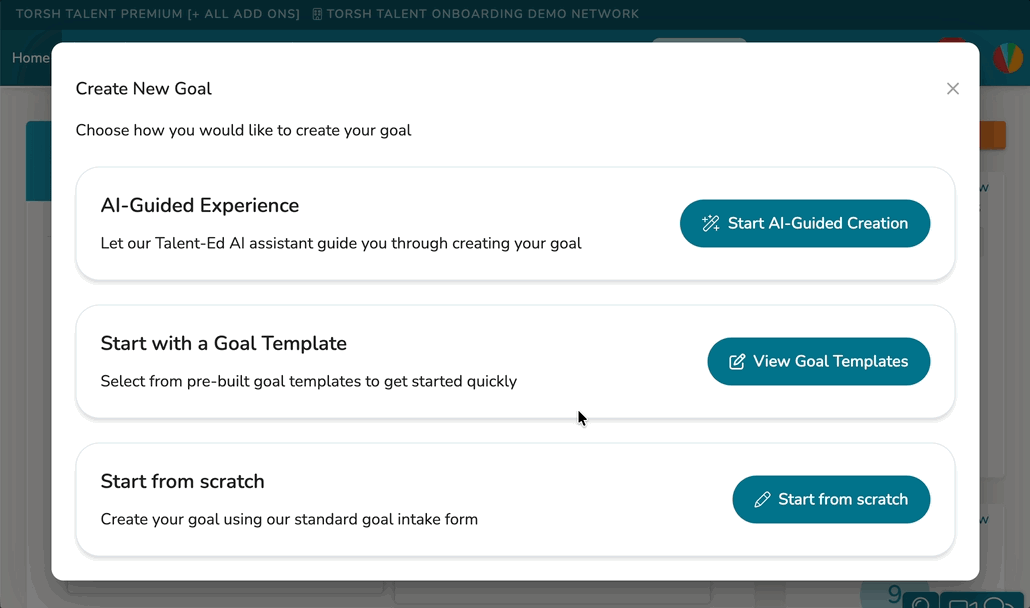
Task: Click the colorful pie-chart avatar in the header
Action: coord(1006,58)
